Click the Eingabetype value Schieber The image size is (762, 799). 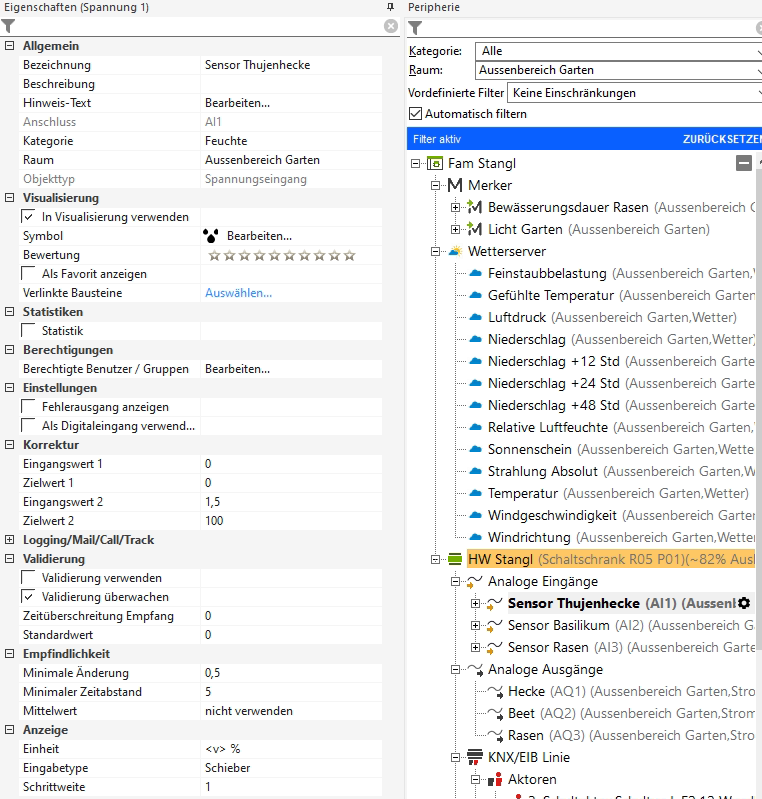[x=292, y=768]
